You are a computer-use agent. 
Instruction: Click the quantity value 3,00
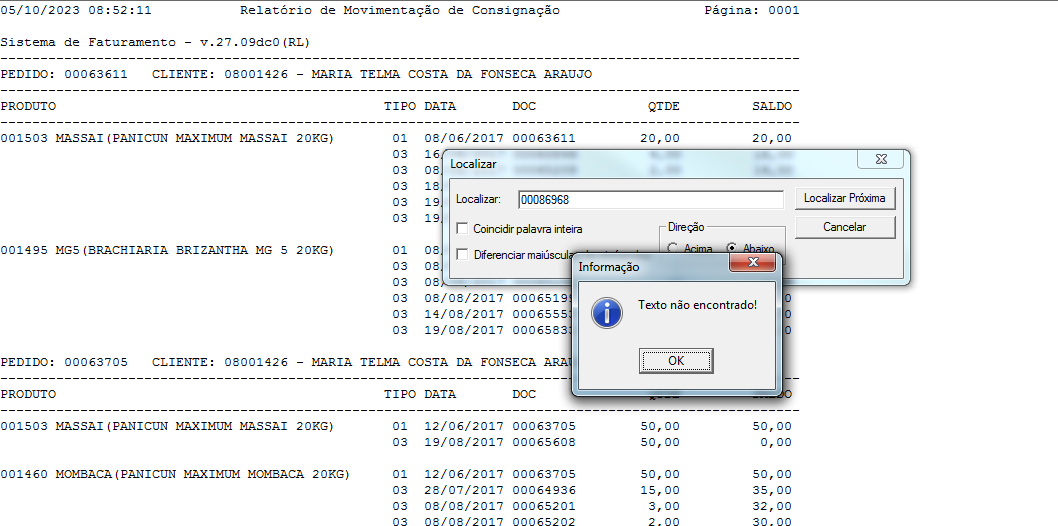pos(664,506)
